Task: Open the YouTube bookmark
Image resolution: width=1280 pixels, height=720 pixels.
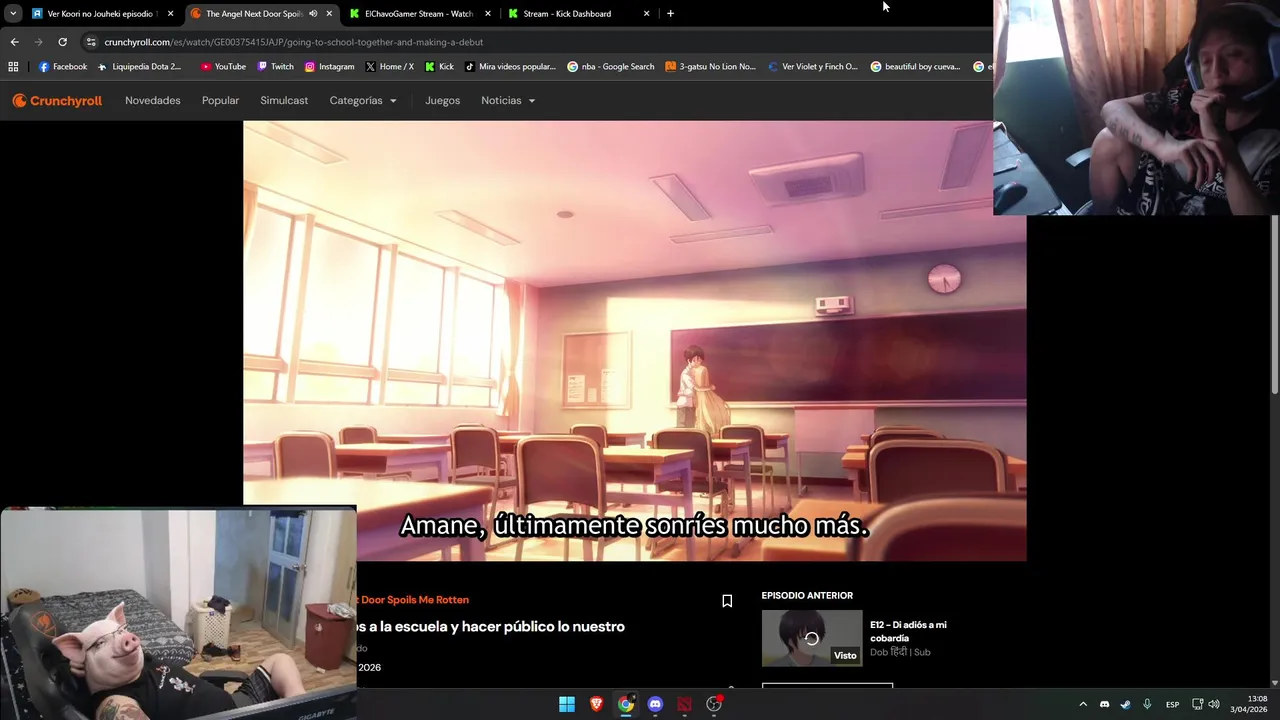Action: click(x=223, y=67)
